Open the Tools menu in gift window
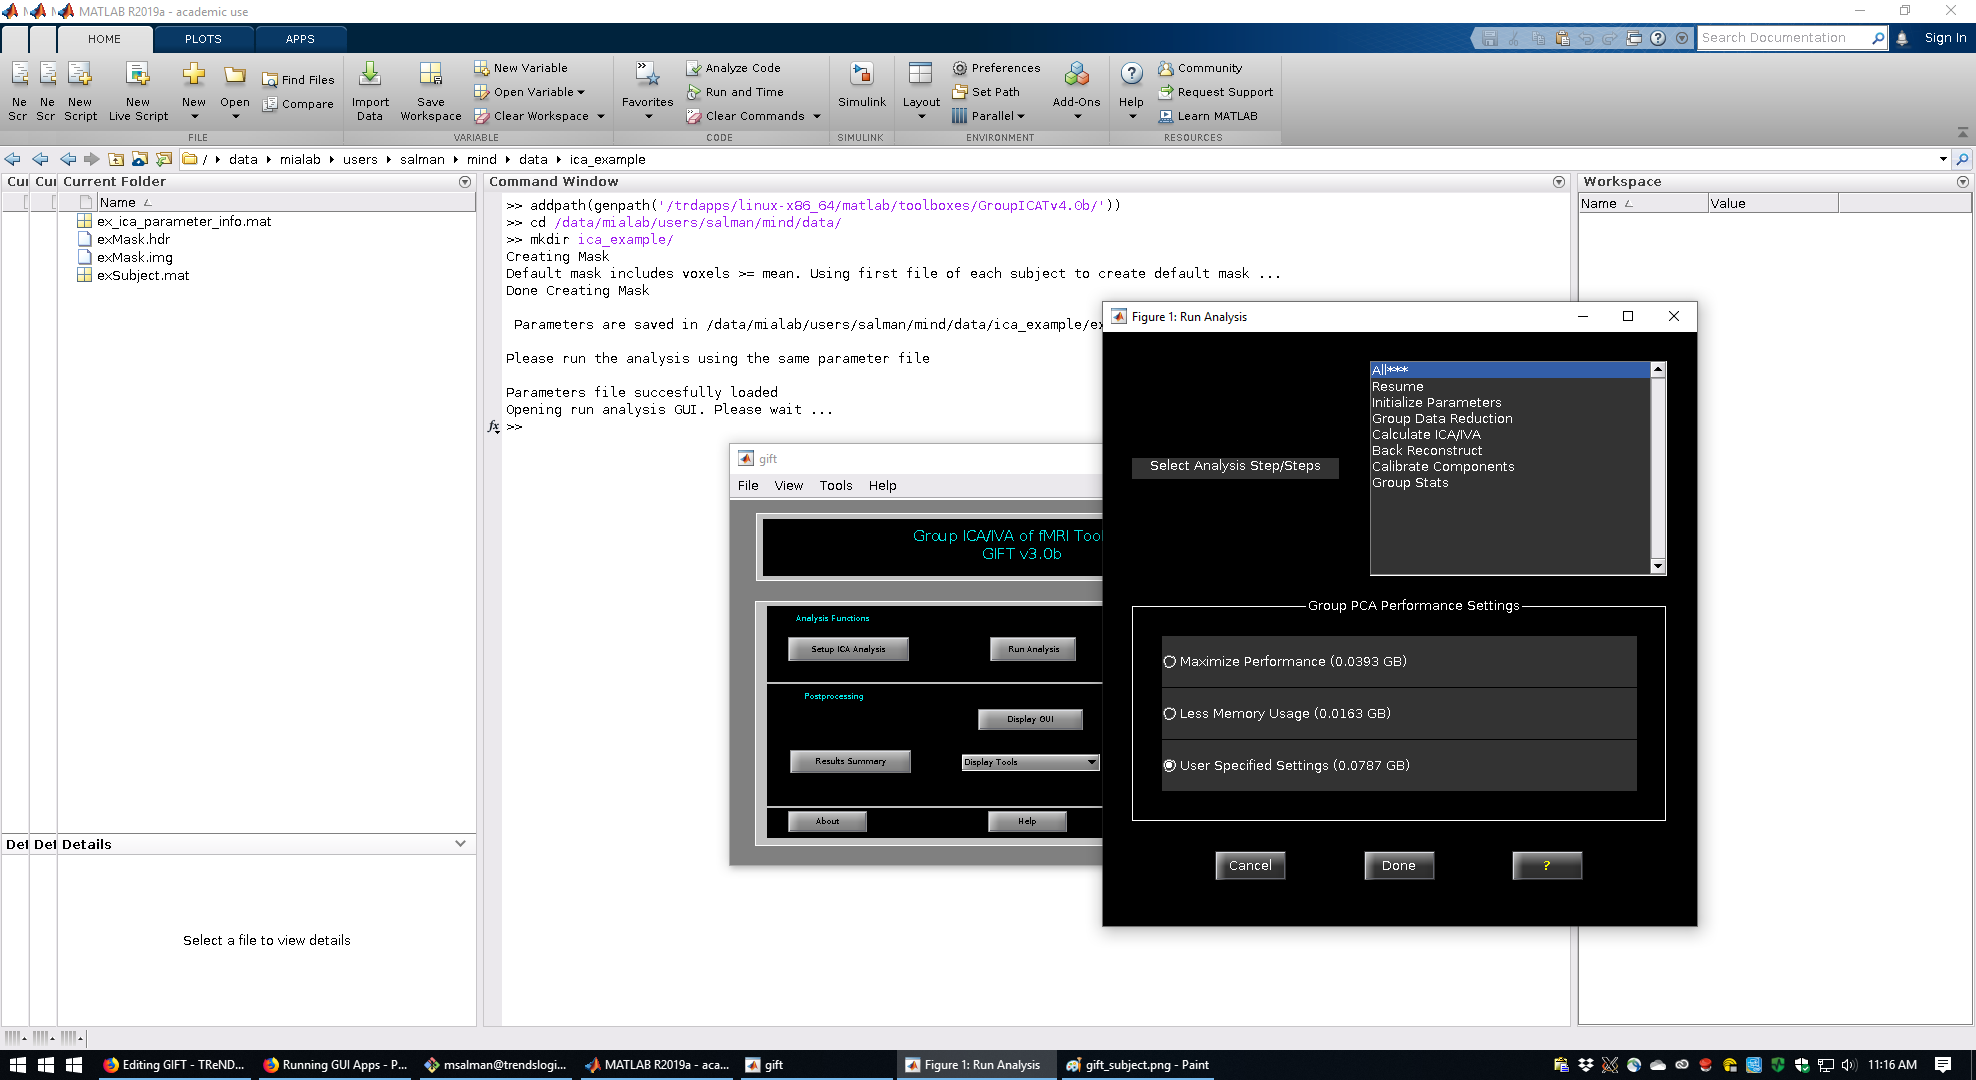Screen dimensions: 1976x1080 pyautogui.click(x=836, y=486)
